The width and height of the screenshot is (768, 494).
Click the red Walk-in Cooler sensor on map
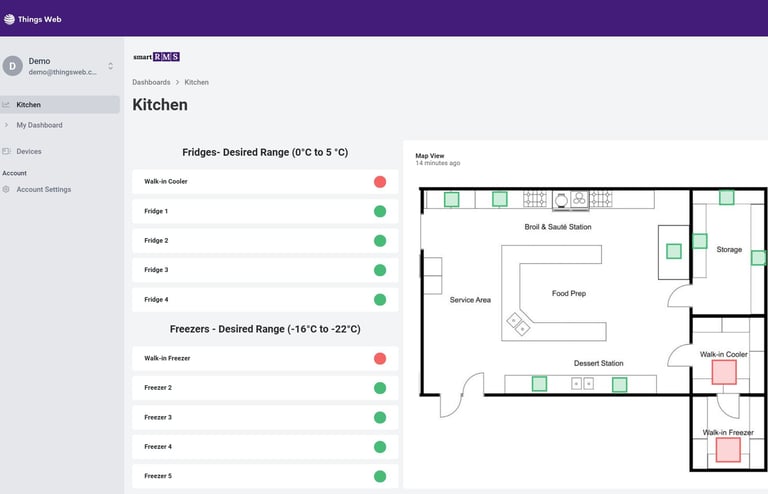[724, 372]
